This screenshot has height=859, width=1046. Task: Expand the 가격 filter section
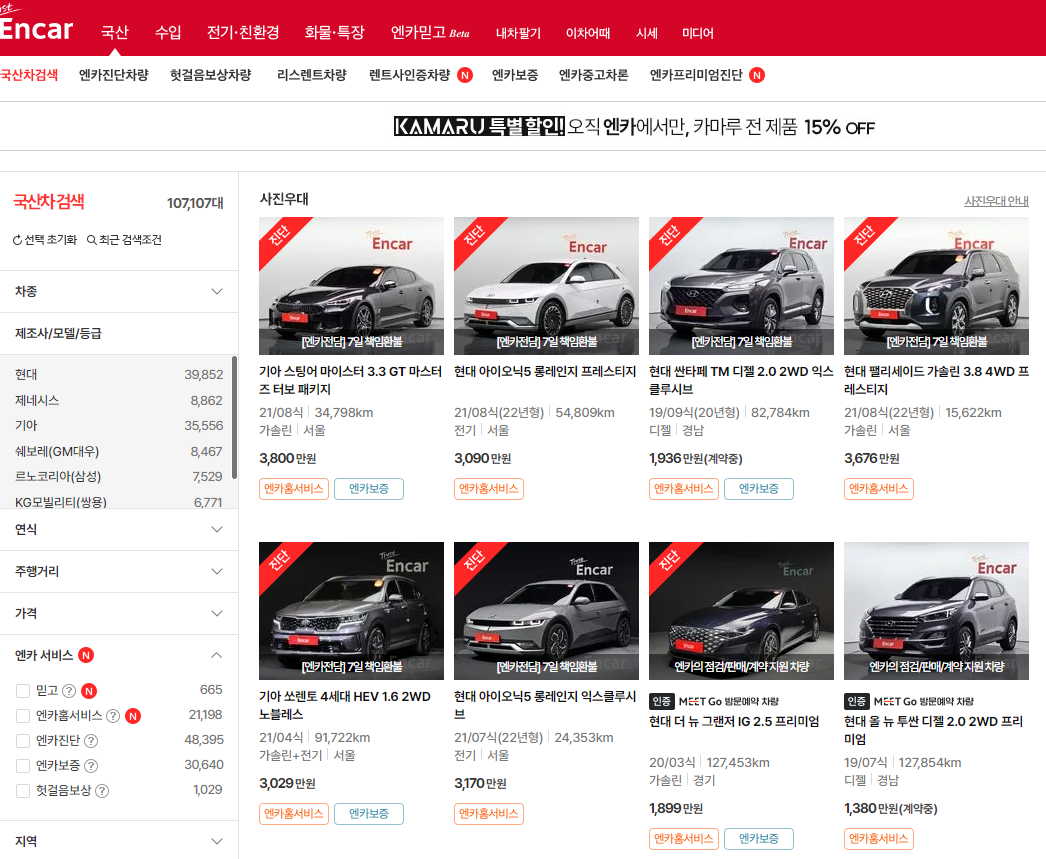[x=119, y=614]
